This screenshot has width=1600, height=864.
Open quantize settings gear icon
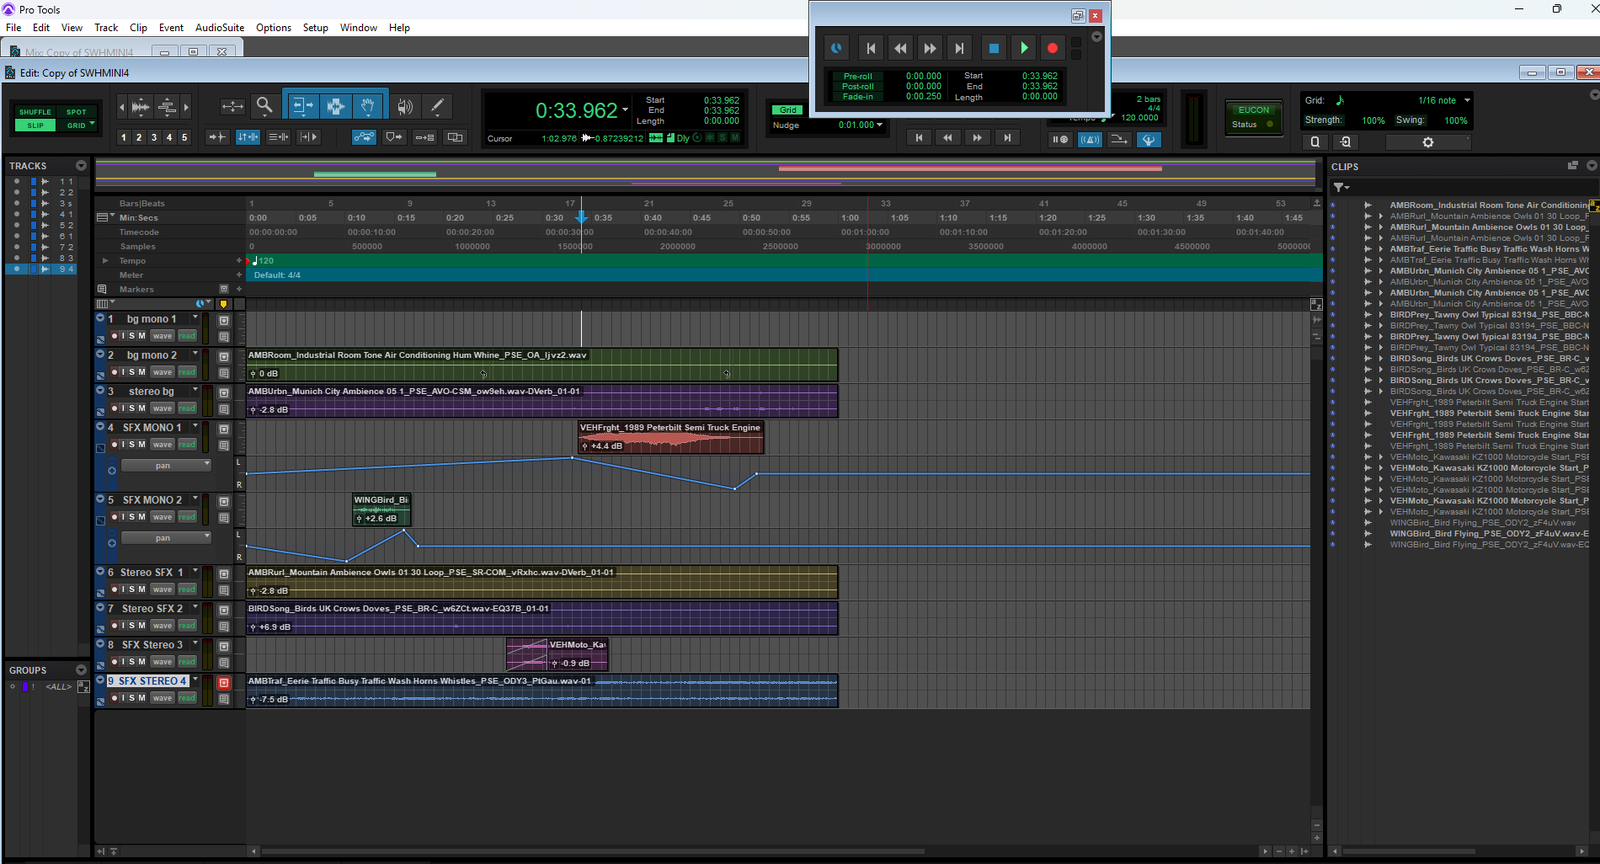pyautogui.click(x=1428, y=142)
